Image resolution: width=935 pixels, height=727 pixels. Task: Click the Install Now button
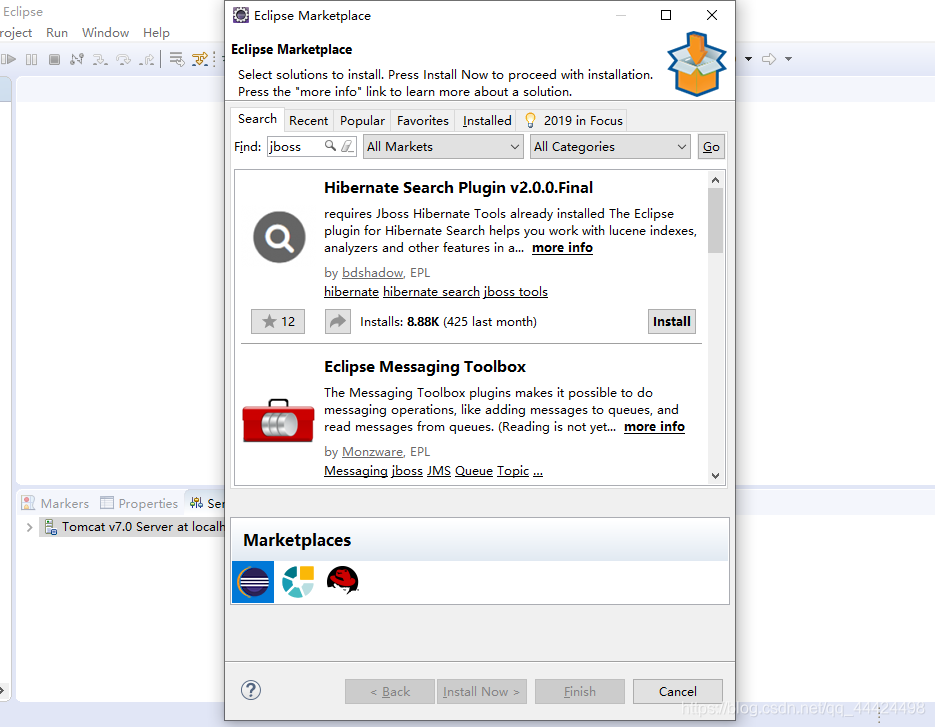click(481, 691)
